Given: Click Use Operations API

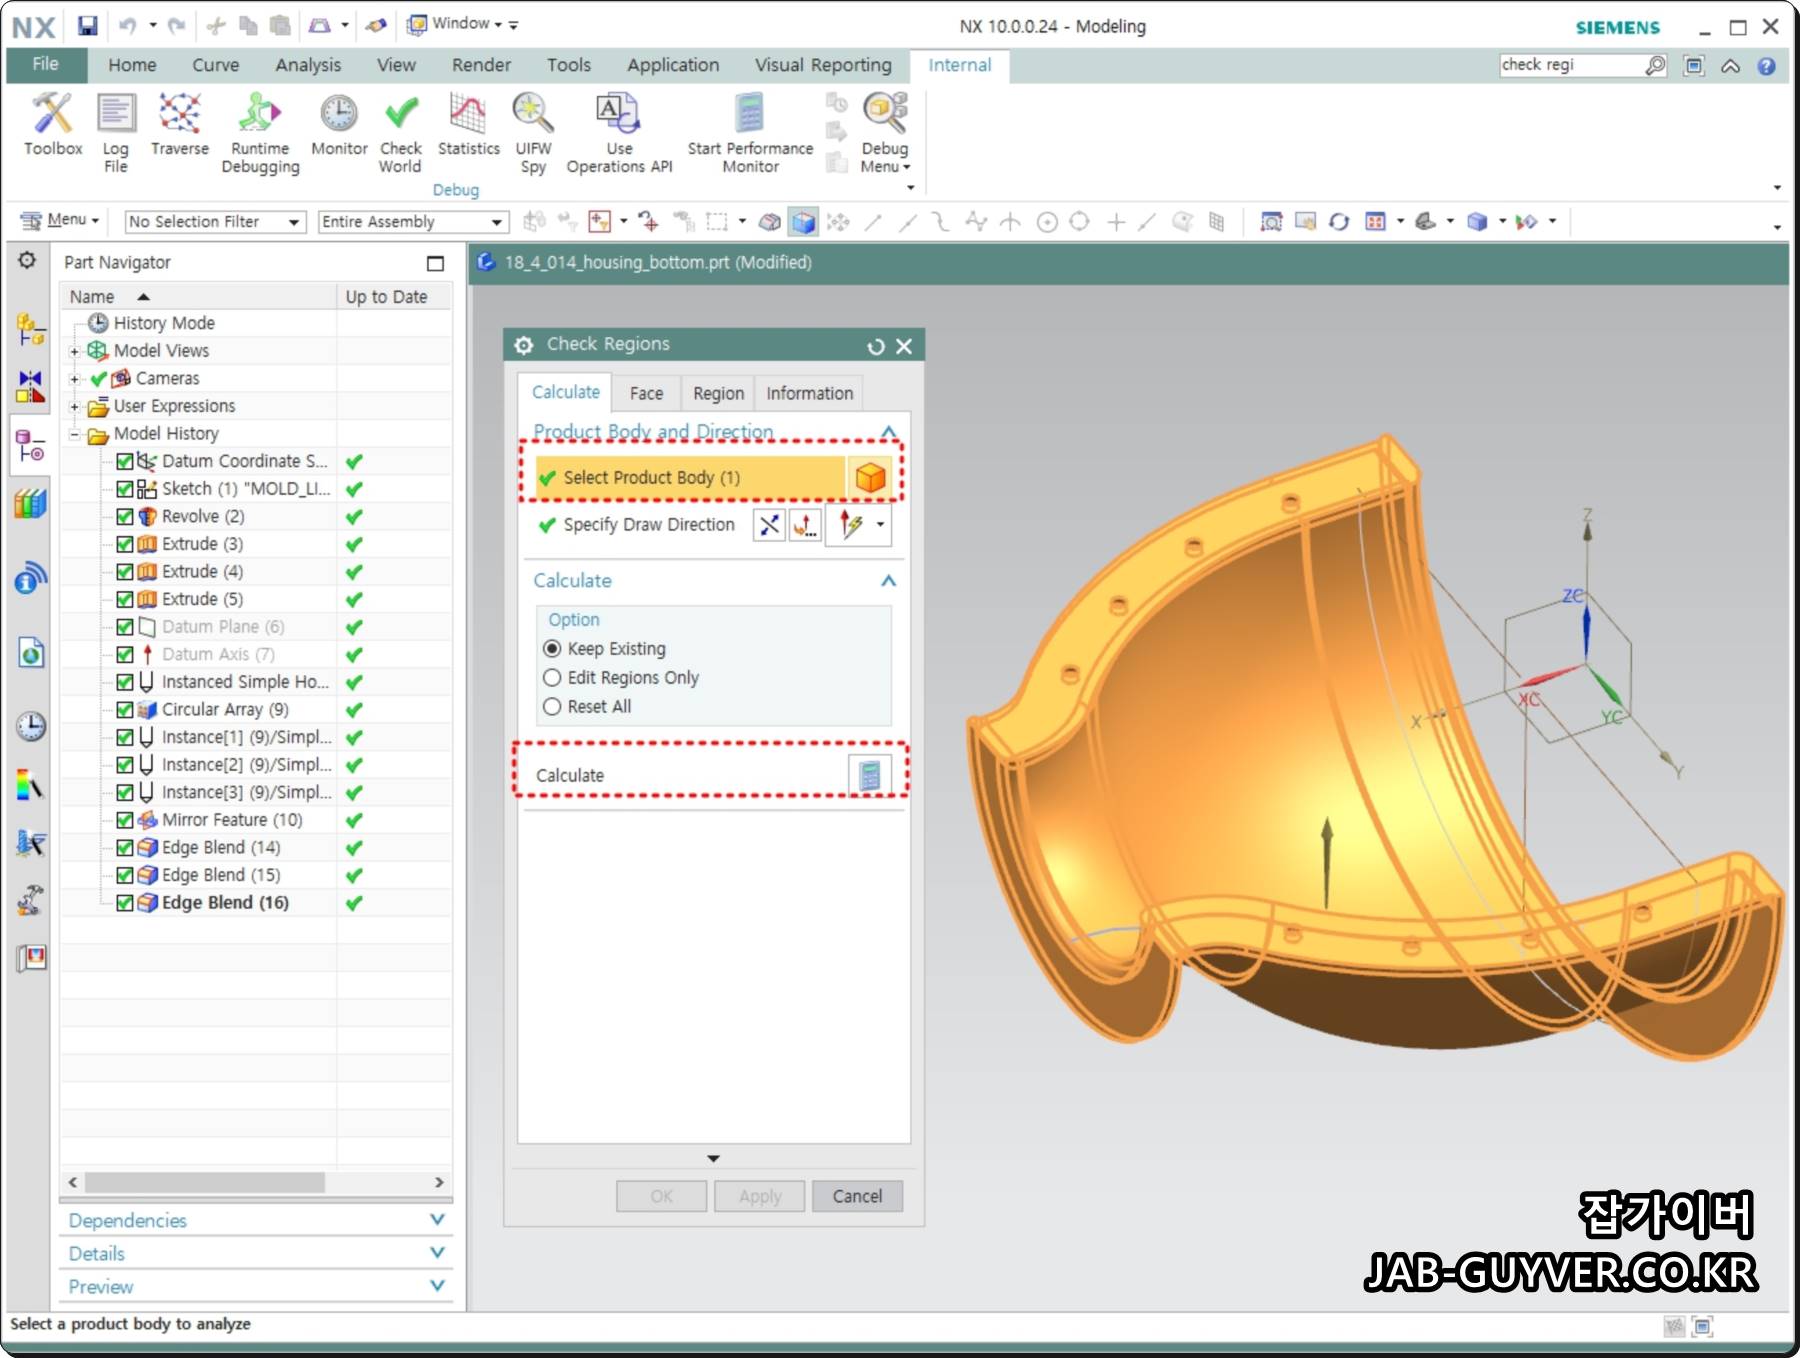Looking at the screenshot, I should [x=619, y=133].
